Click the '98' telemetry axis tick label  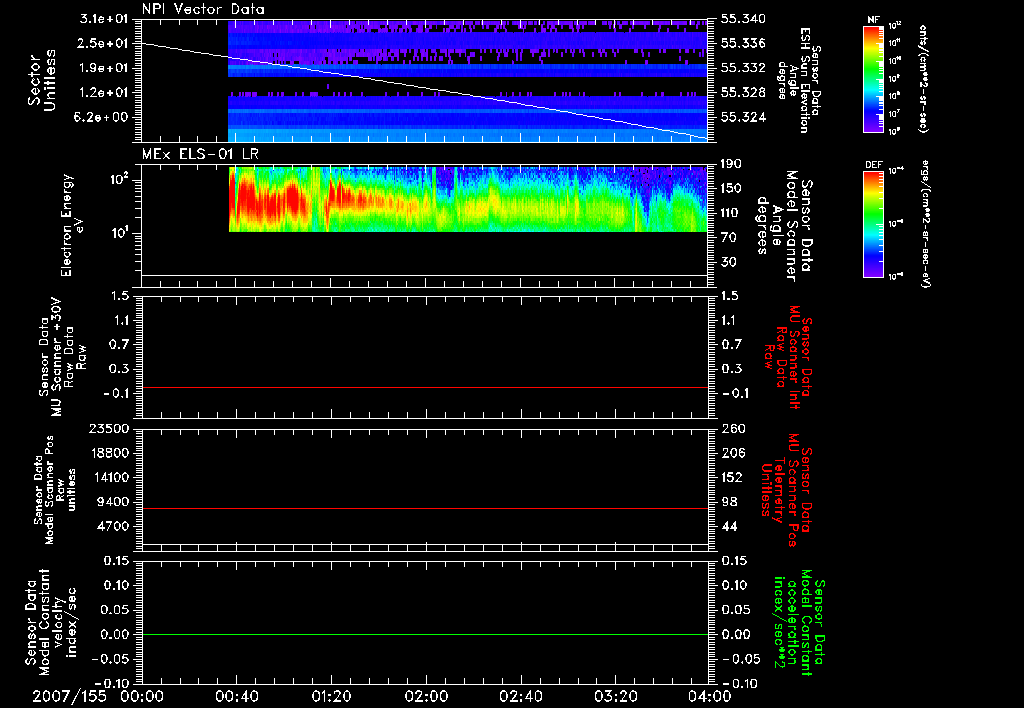tap(729, 502)
